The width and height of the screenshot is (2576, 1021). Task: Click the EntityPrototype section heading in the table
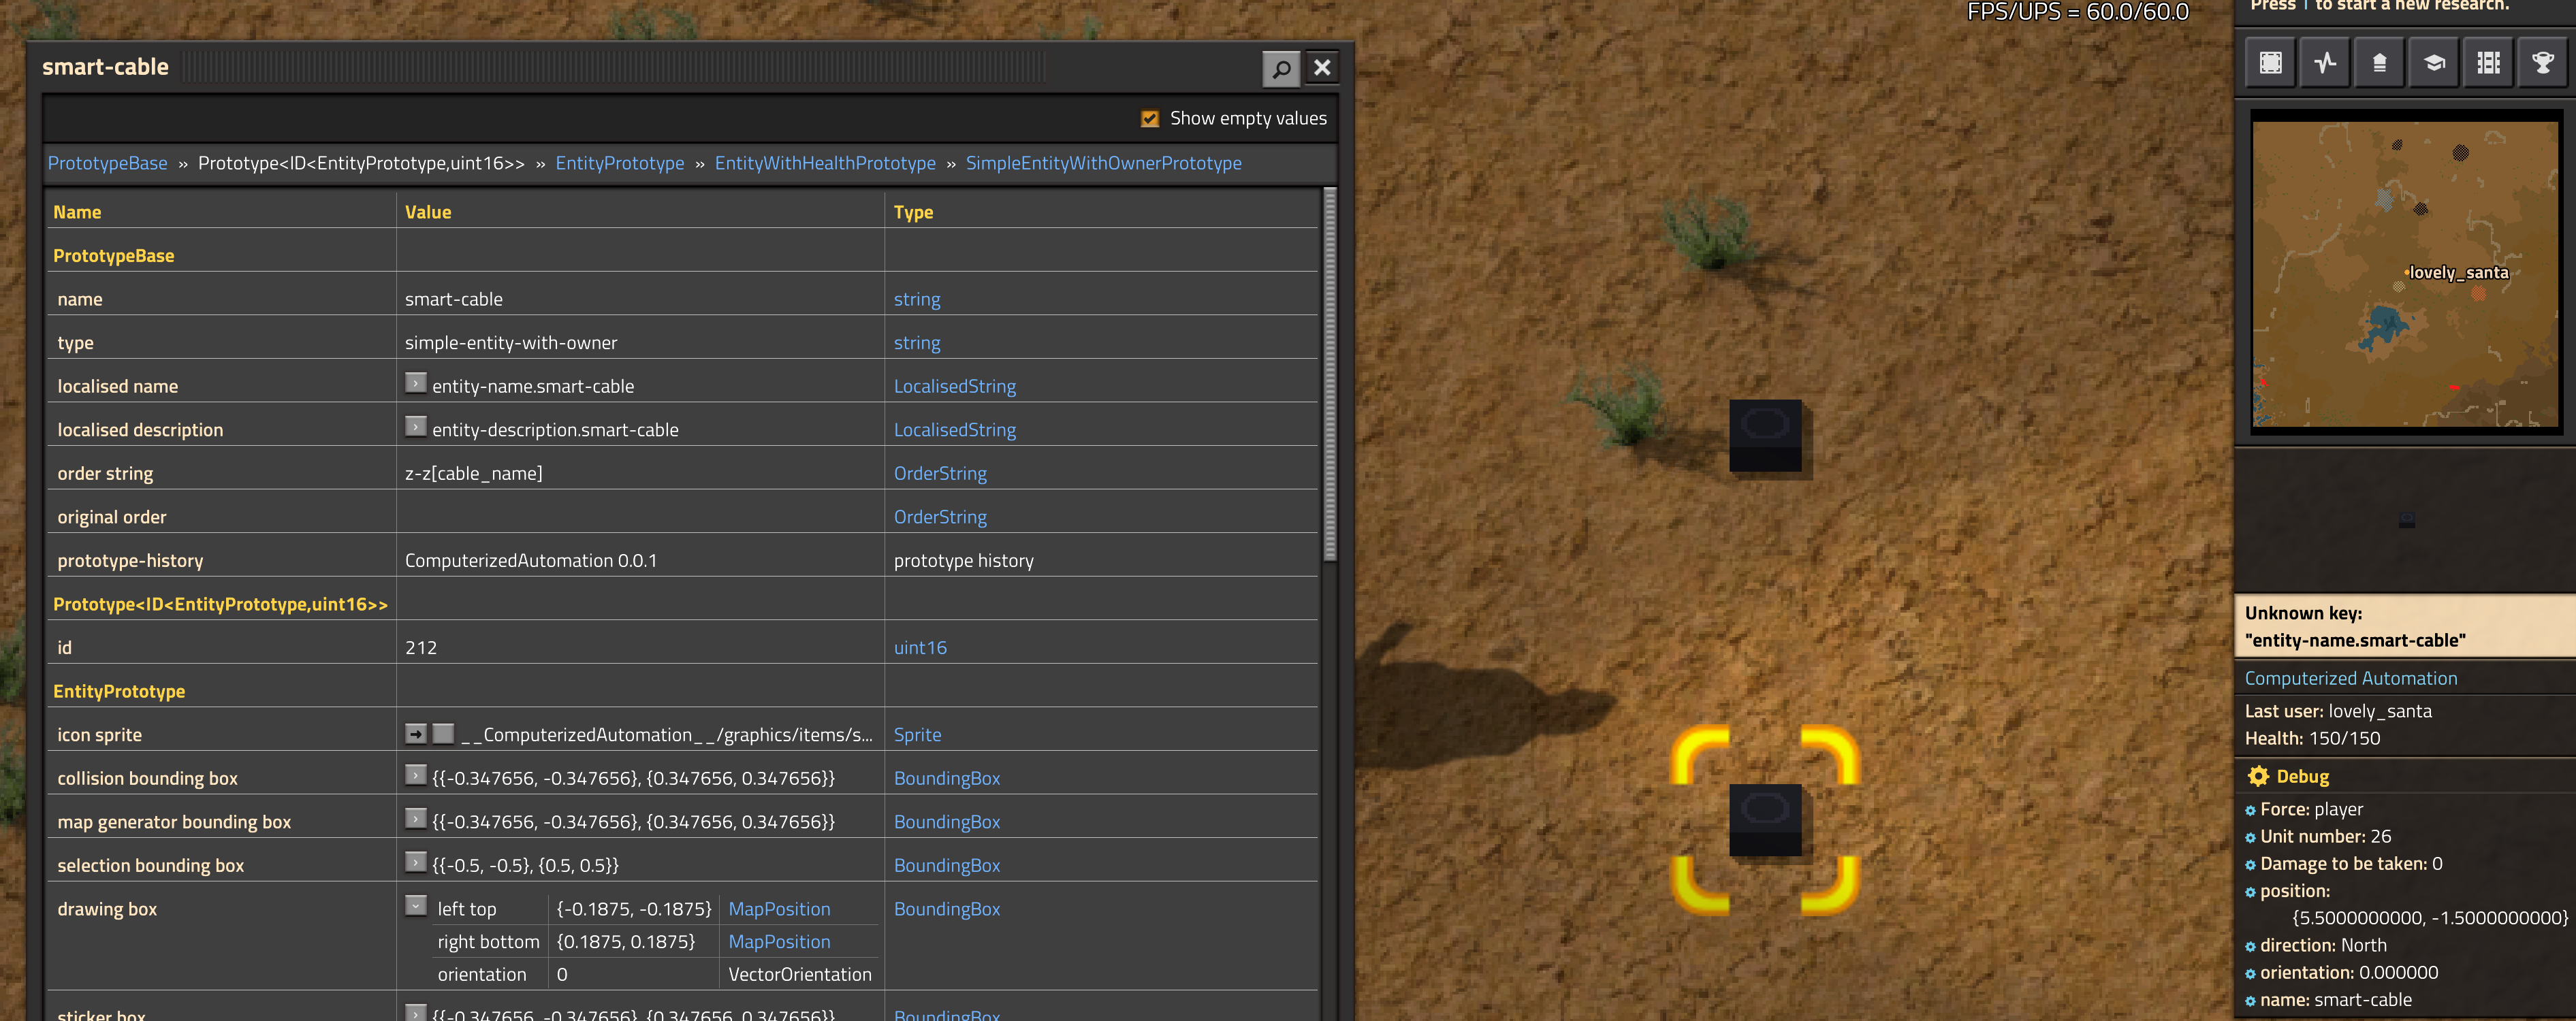pos(119,692)
